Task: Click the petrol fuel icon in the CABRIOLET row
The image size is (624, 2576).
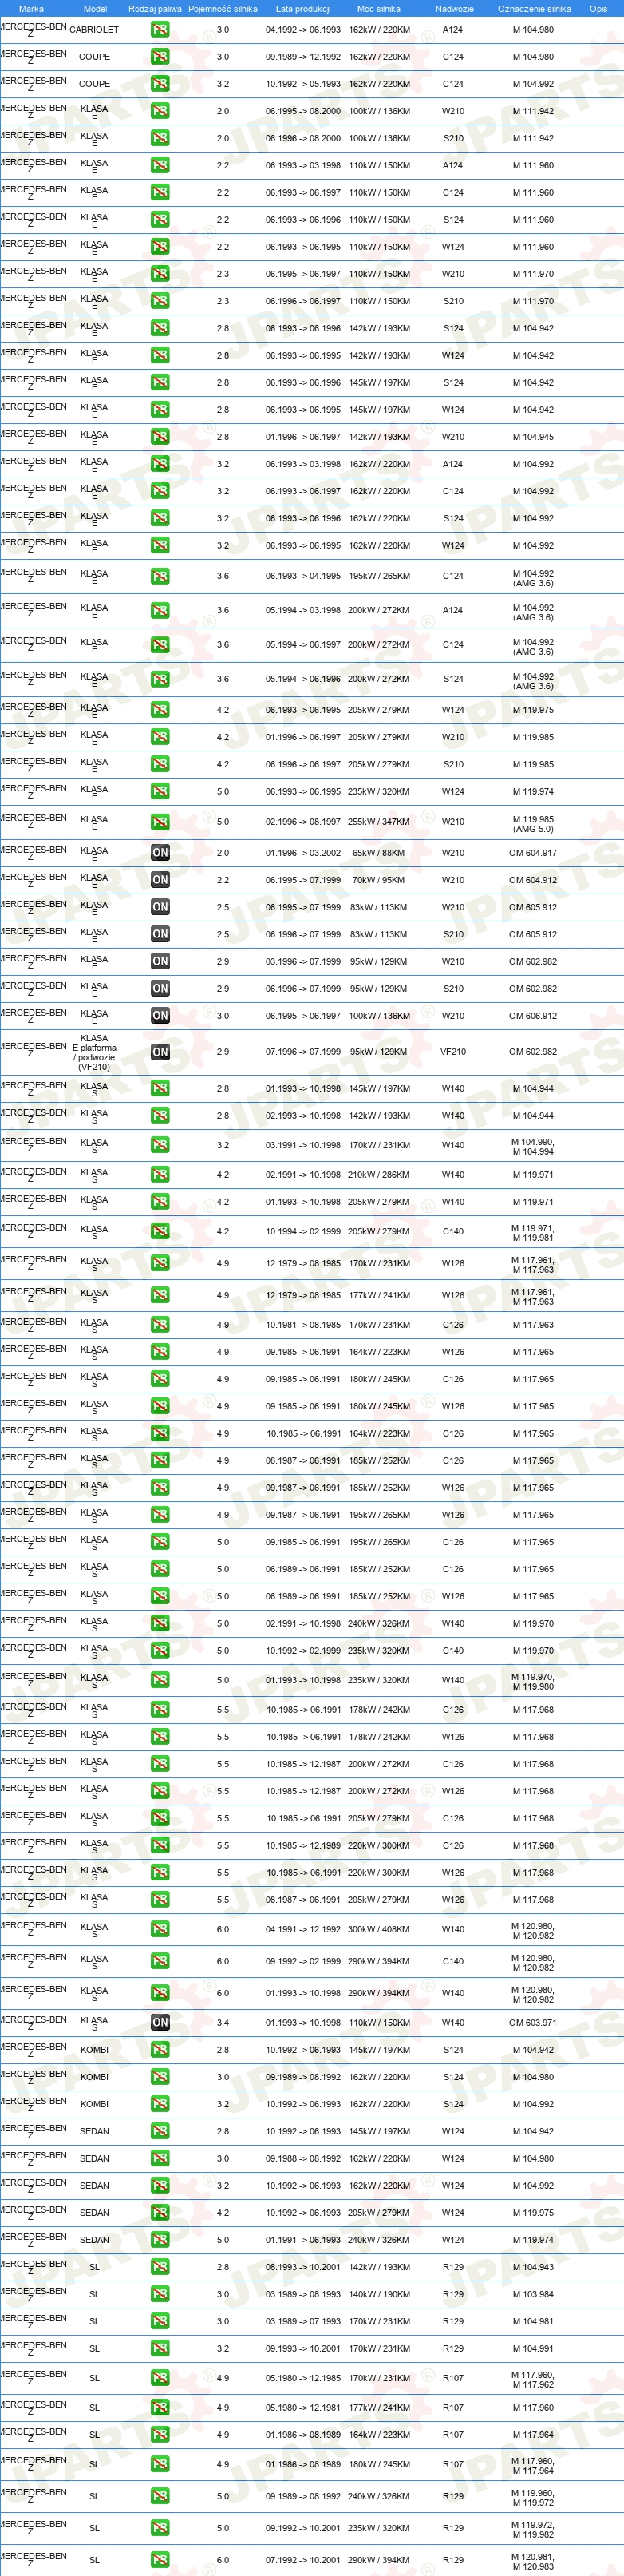Action: click(x=160, y=30)
